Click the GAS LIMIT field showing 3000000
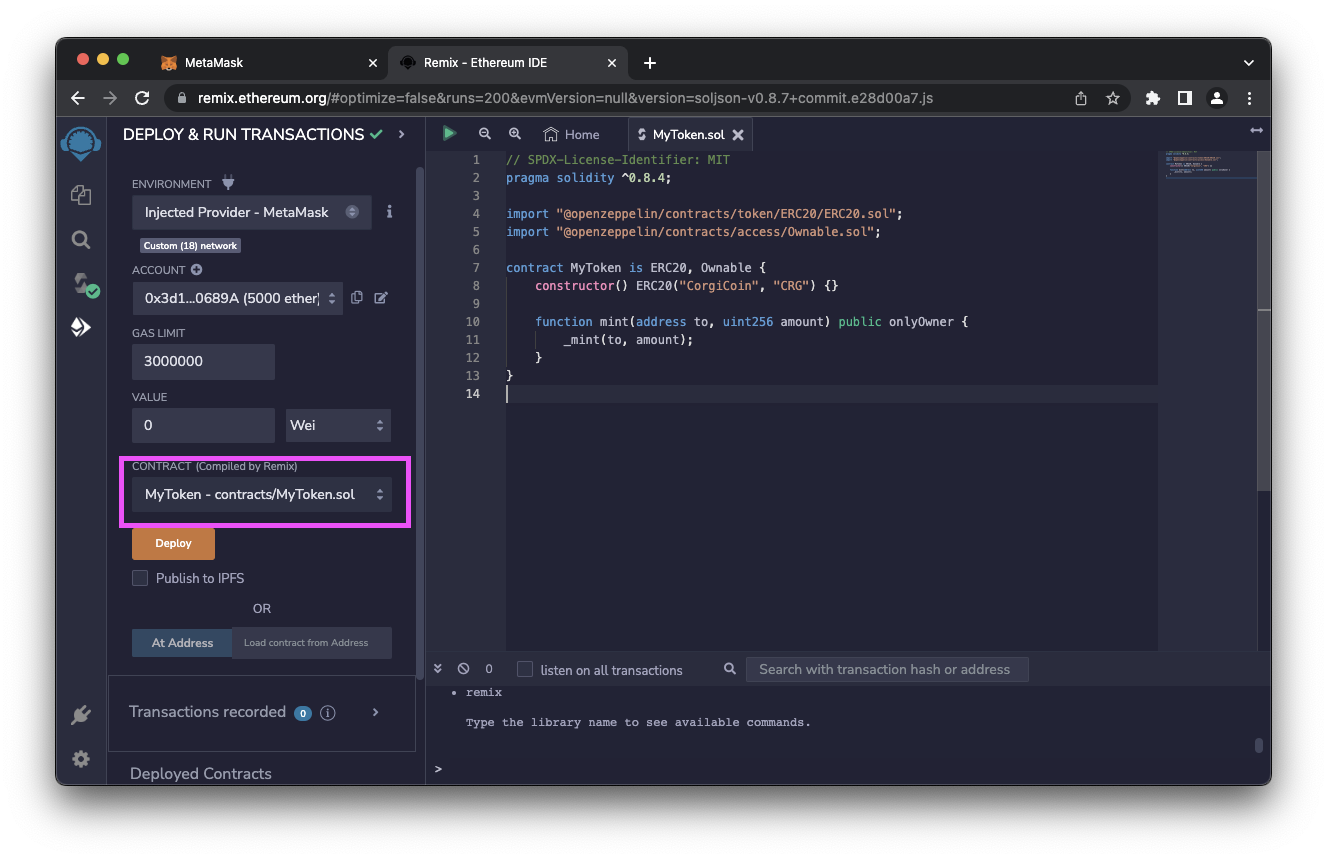The width and height of the screenshot is (1327, 859). (x=203, y=361)
